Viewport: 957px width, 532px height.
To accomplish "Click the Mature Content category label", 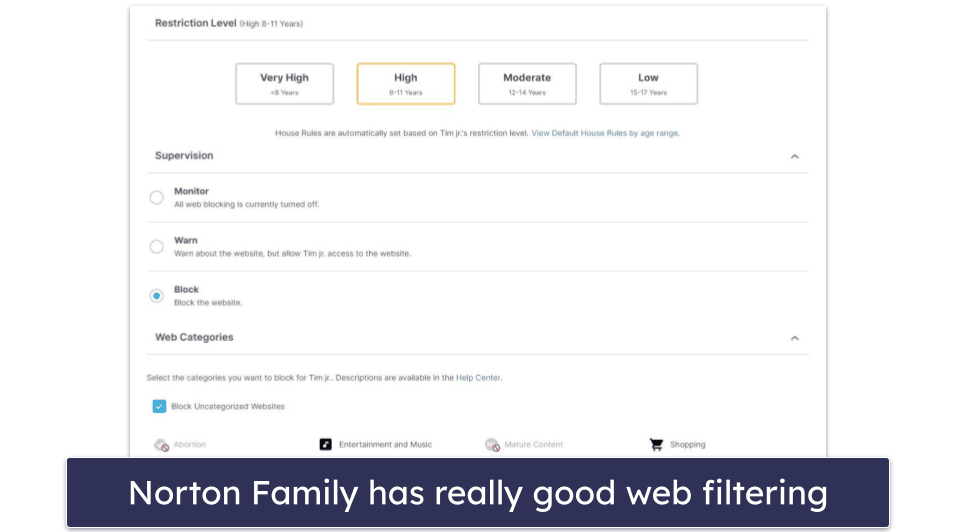I will pos(533,445).
